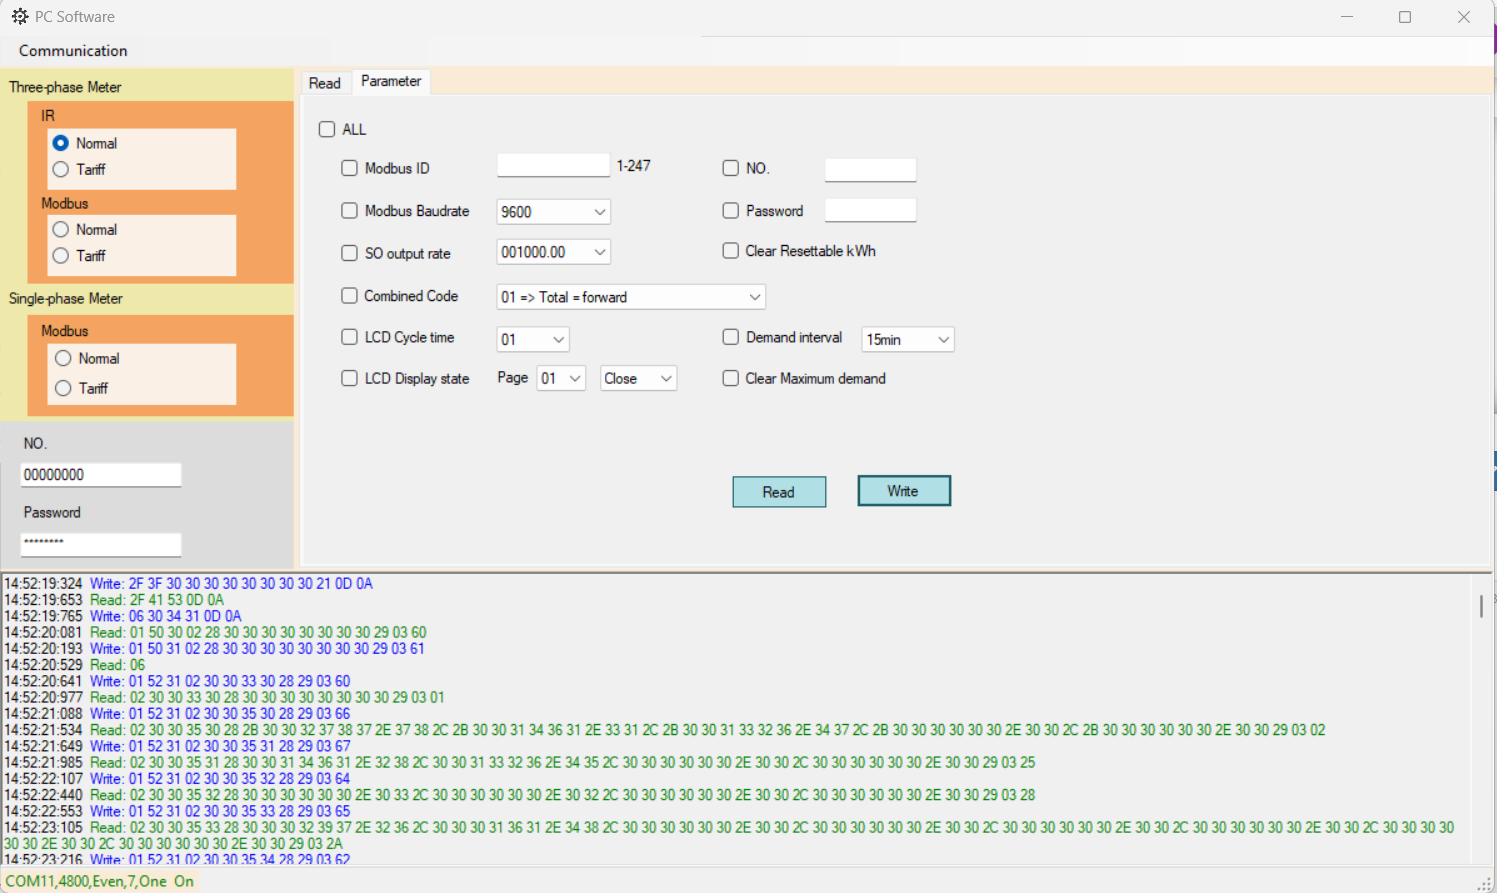Check the Modbus ID option
The width and height of the screenshot is (1497, 893).
click(349, 168)
